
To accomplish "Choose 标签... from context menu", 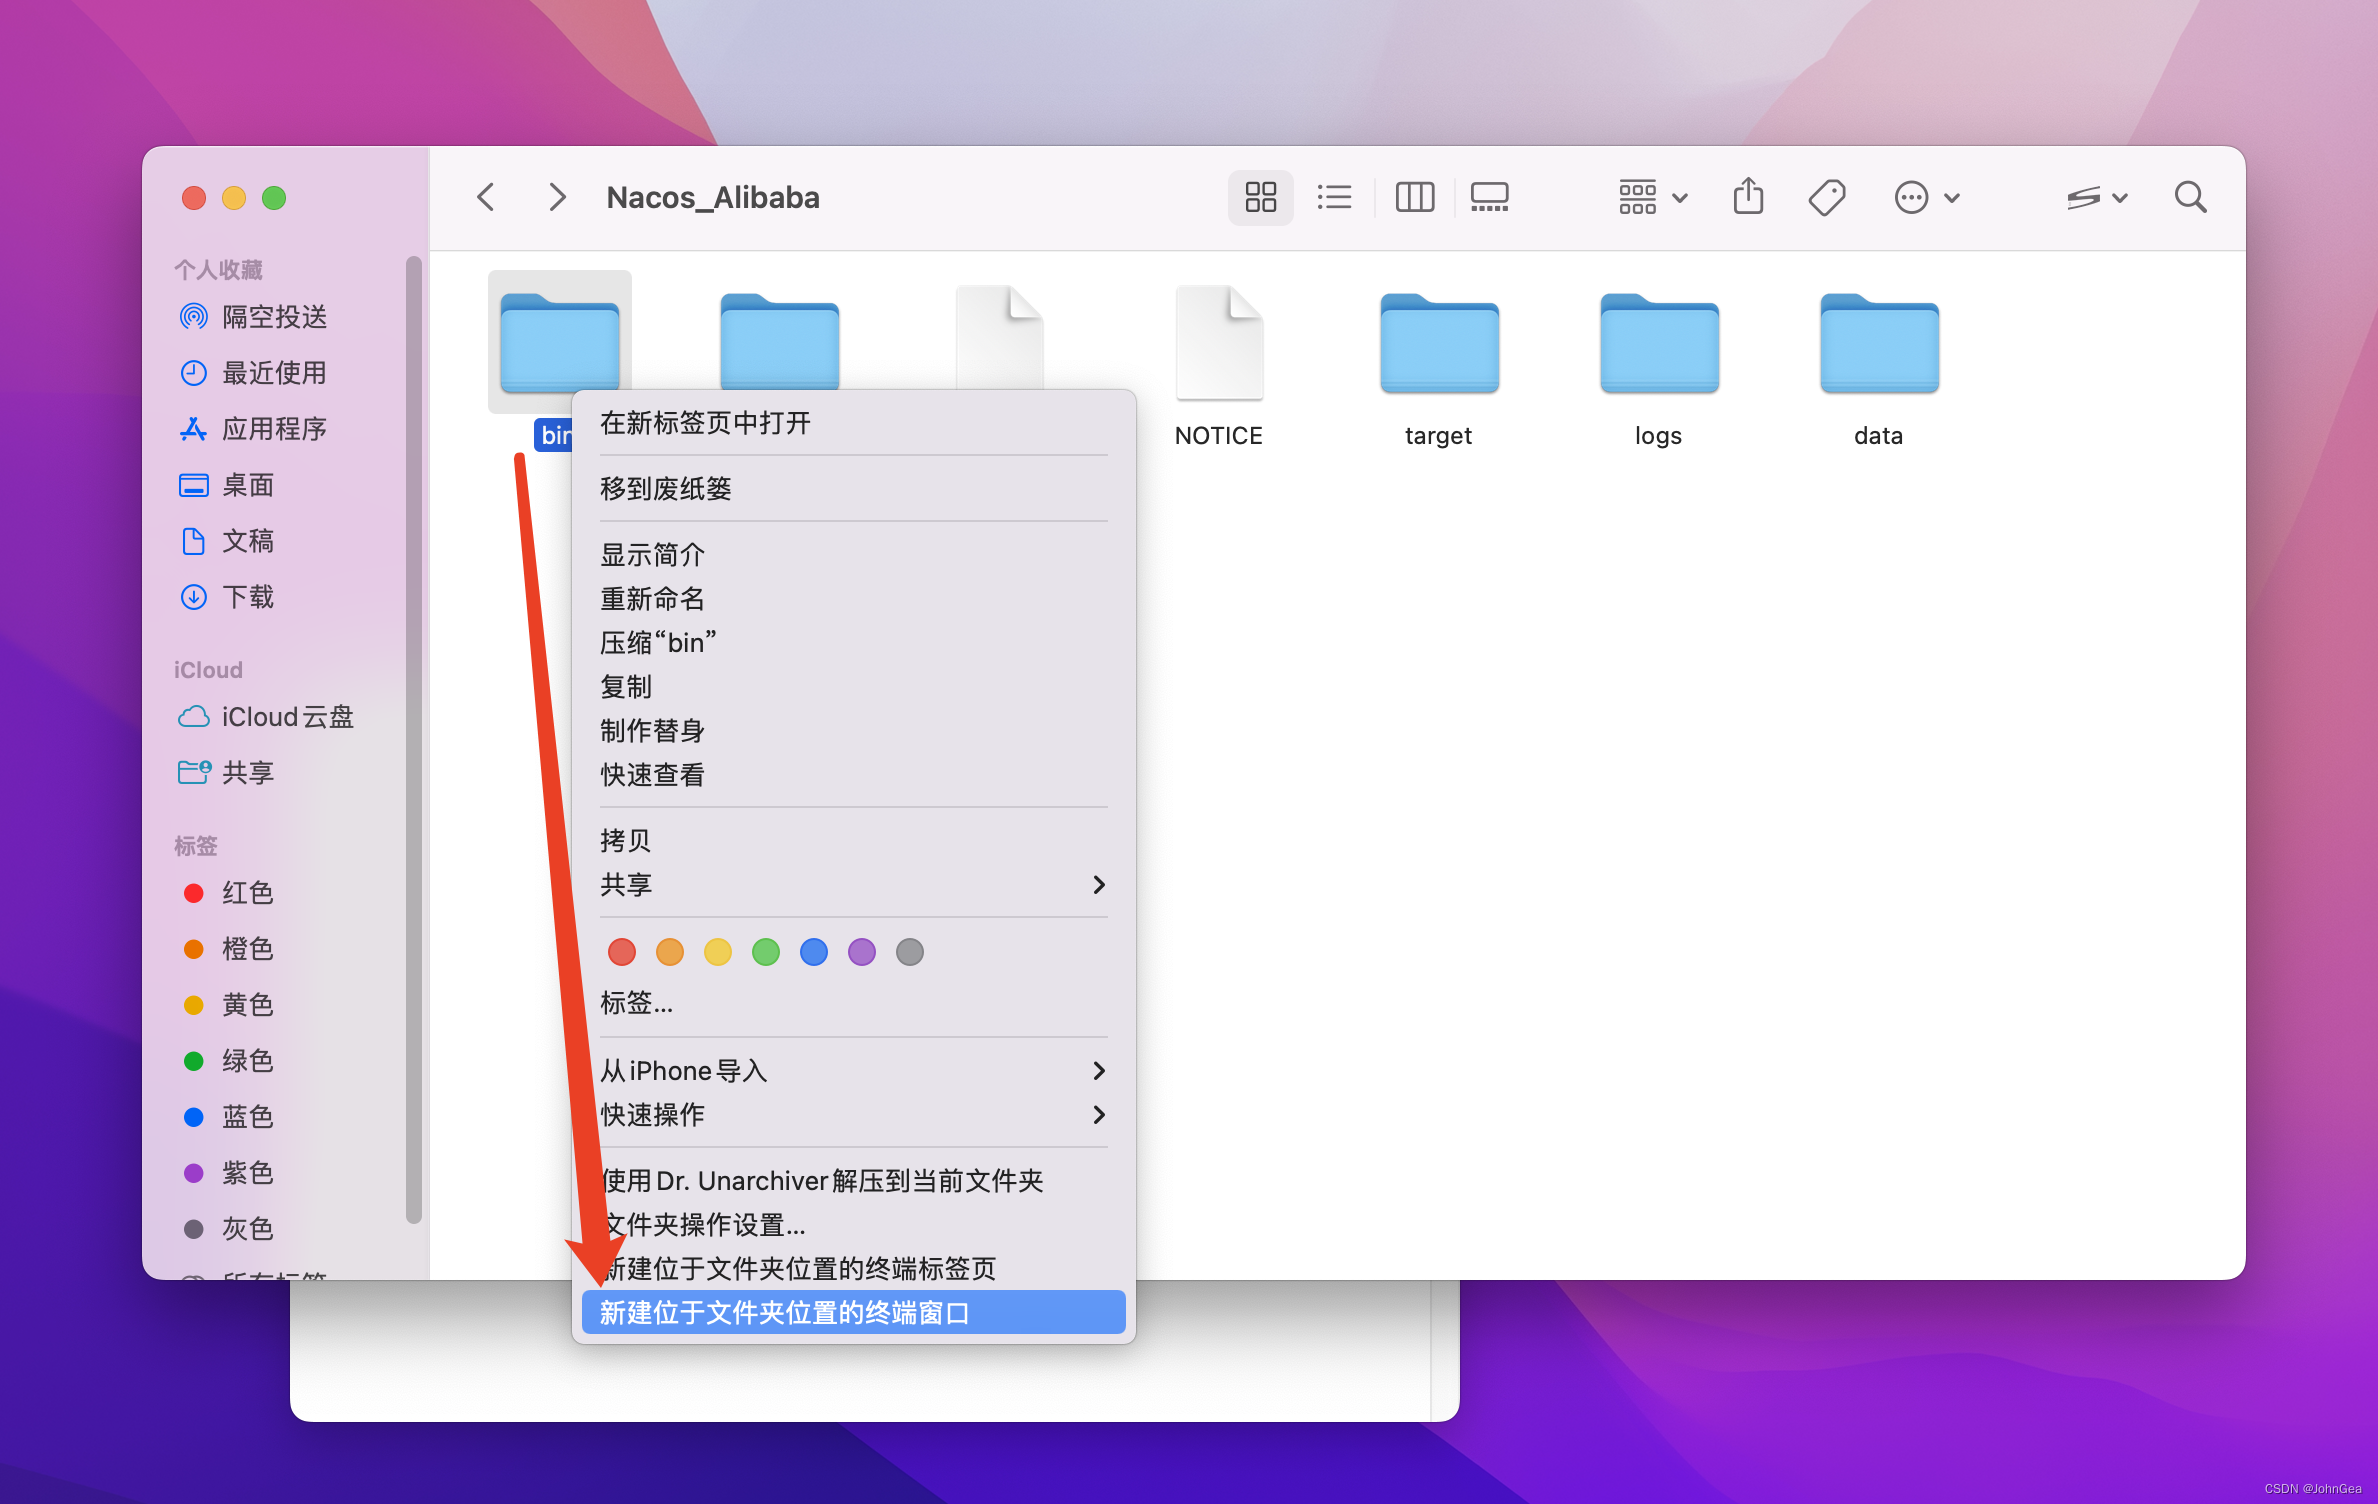I will [x=853, y=1003].
